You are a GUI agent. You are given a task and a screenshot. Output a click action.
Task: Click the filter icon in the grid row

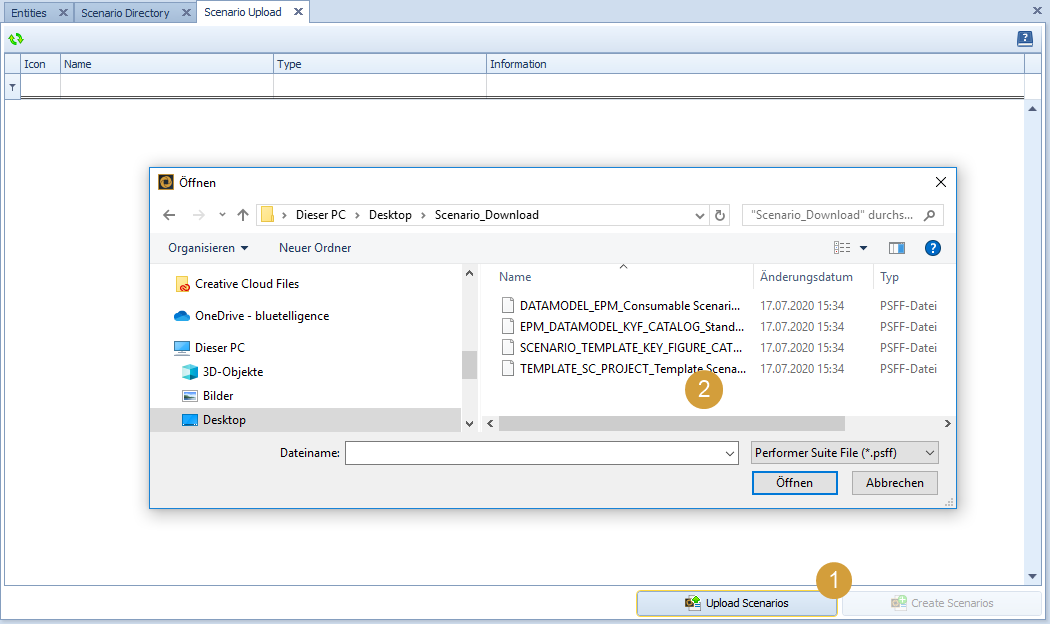click(x=10, y=87)
